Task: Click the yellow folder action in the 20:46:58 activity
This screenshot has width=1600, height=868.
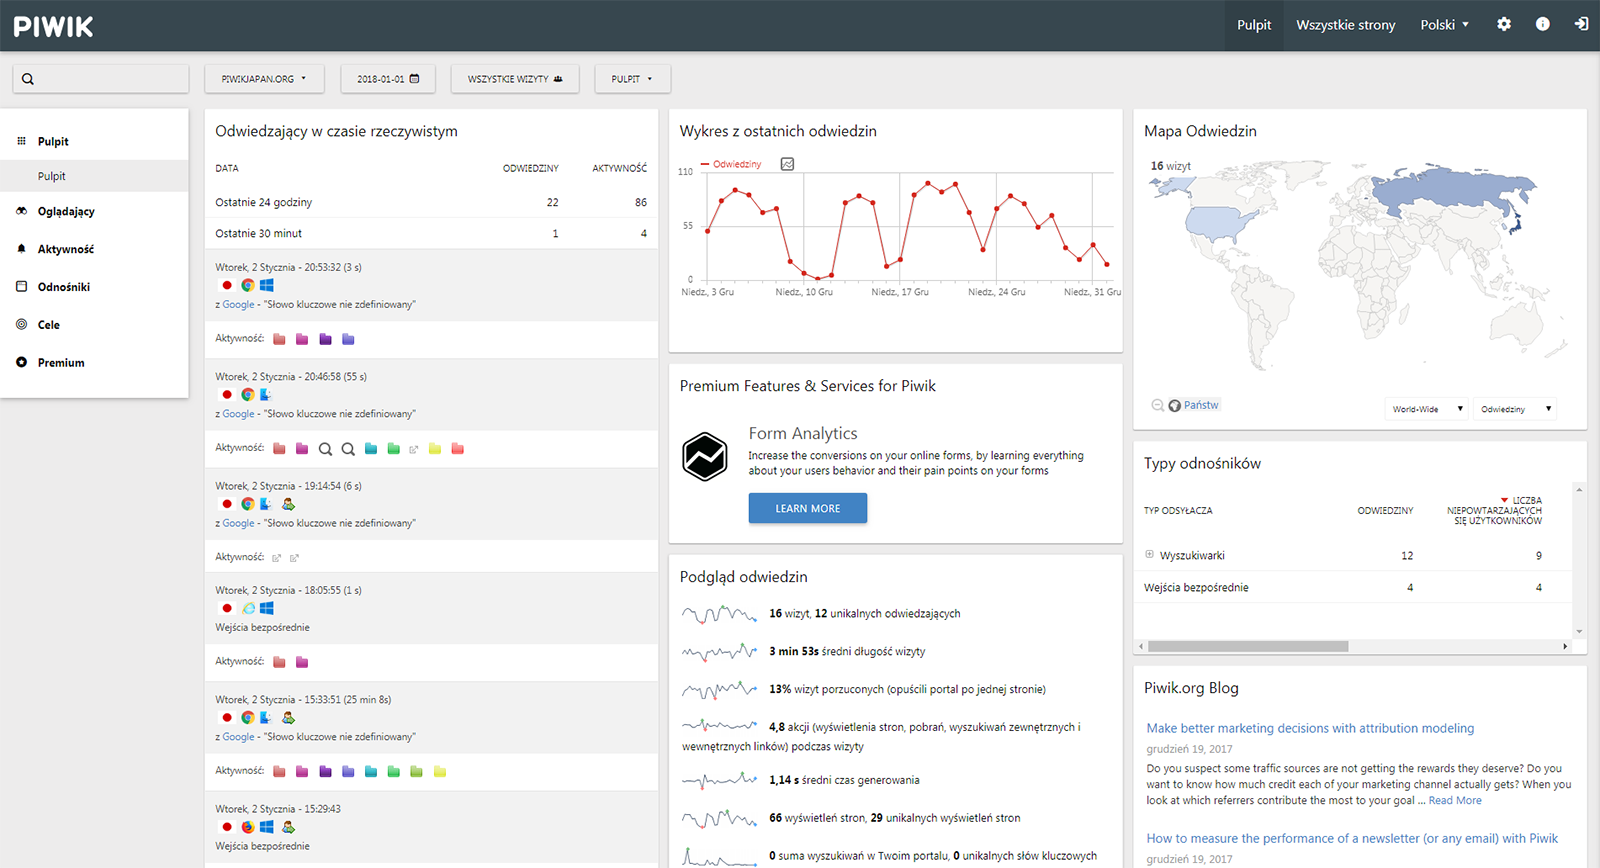Action: [x=435, y=449]
